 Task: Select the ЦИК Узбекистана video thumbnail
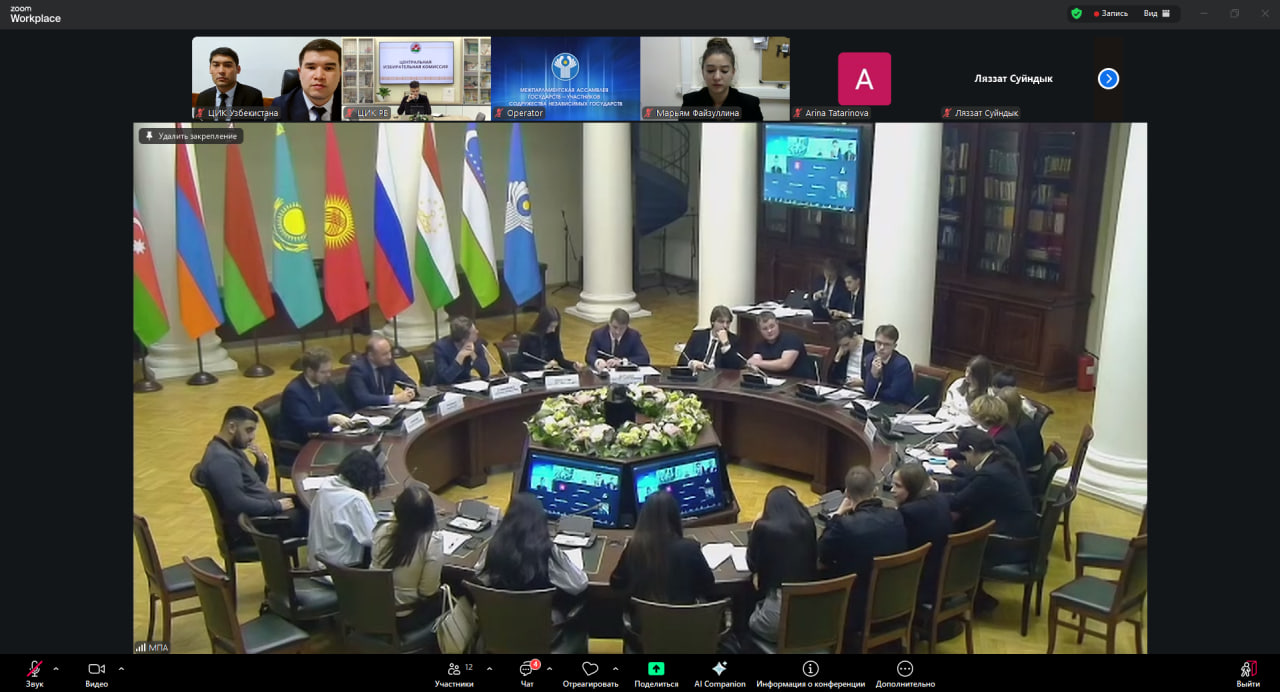[266, 78]
